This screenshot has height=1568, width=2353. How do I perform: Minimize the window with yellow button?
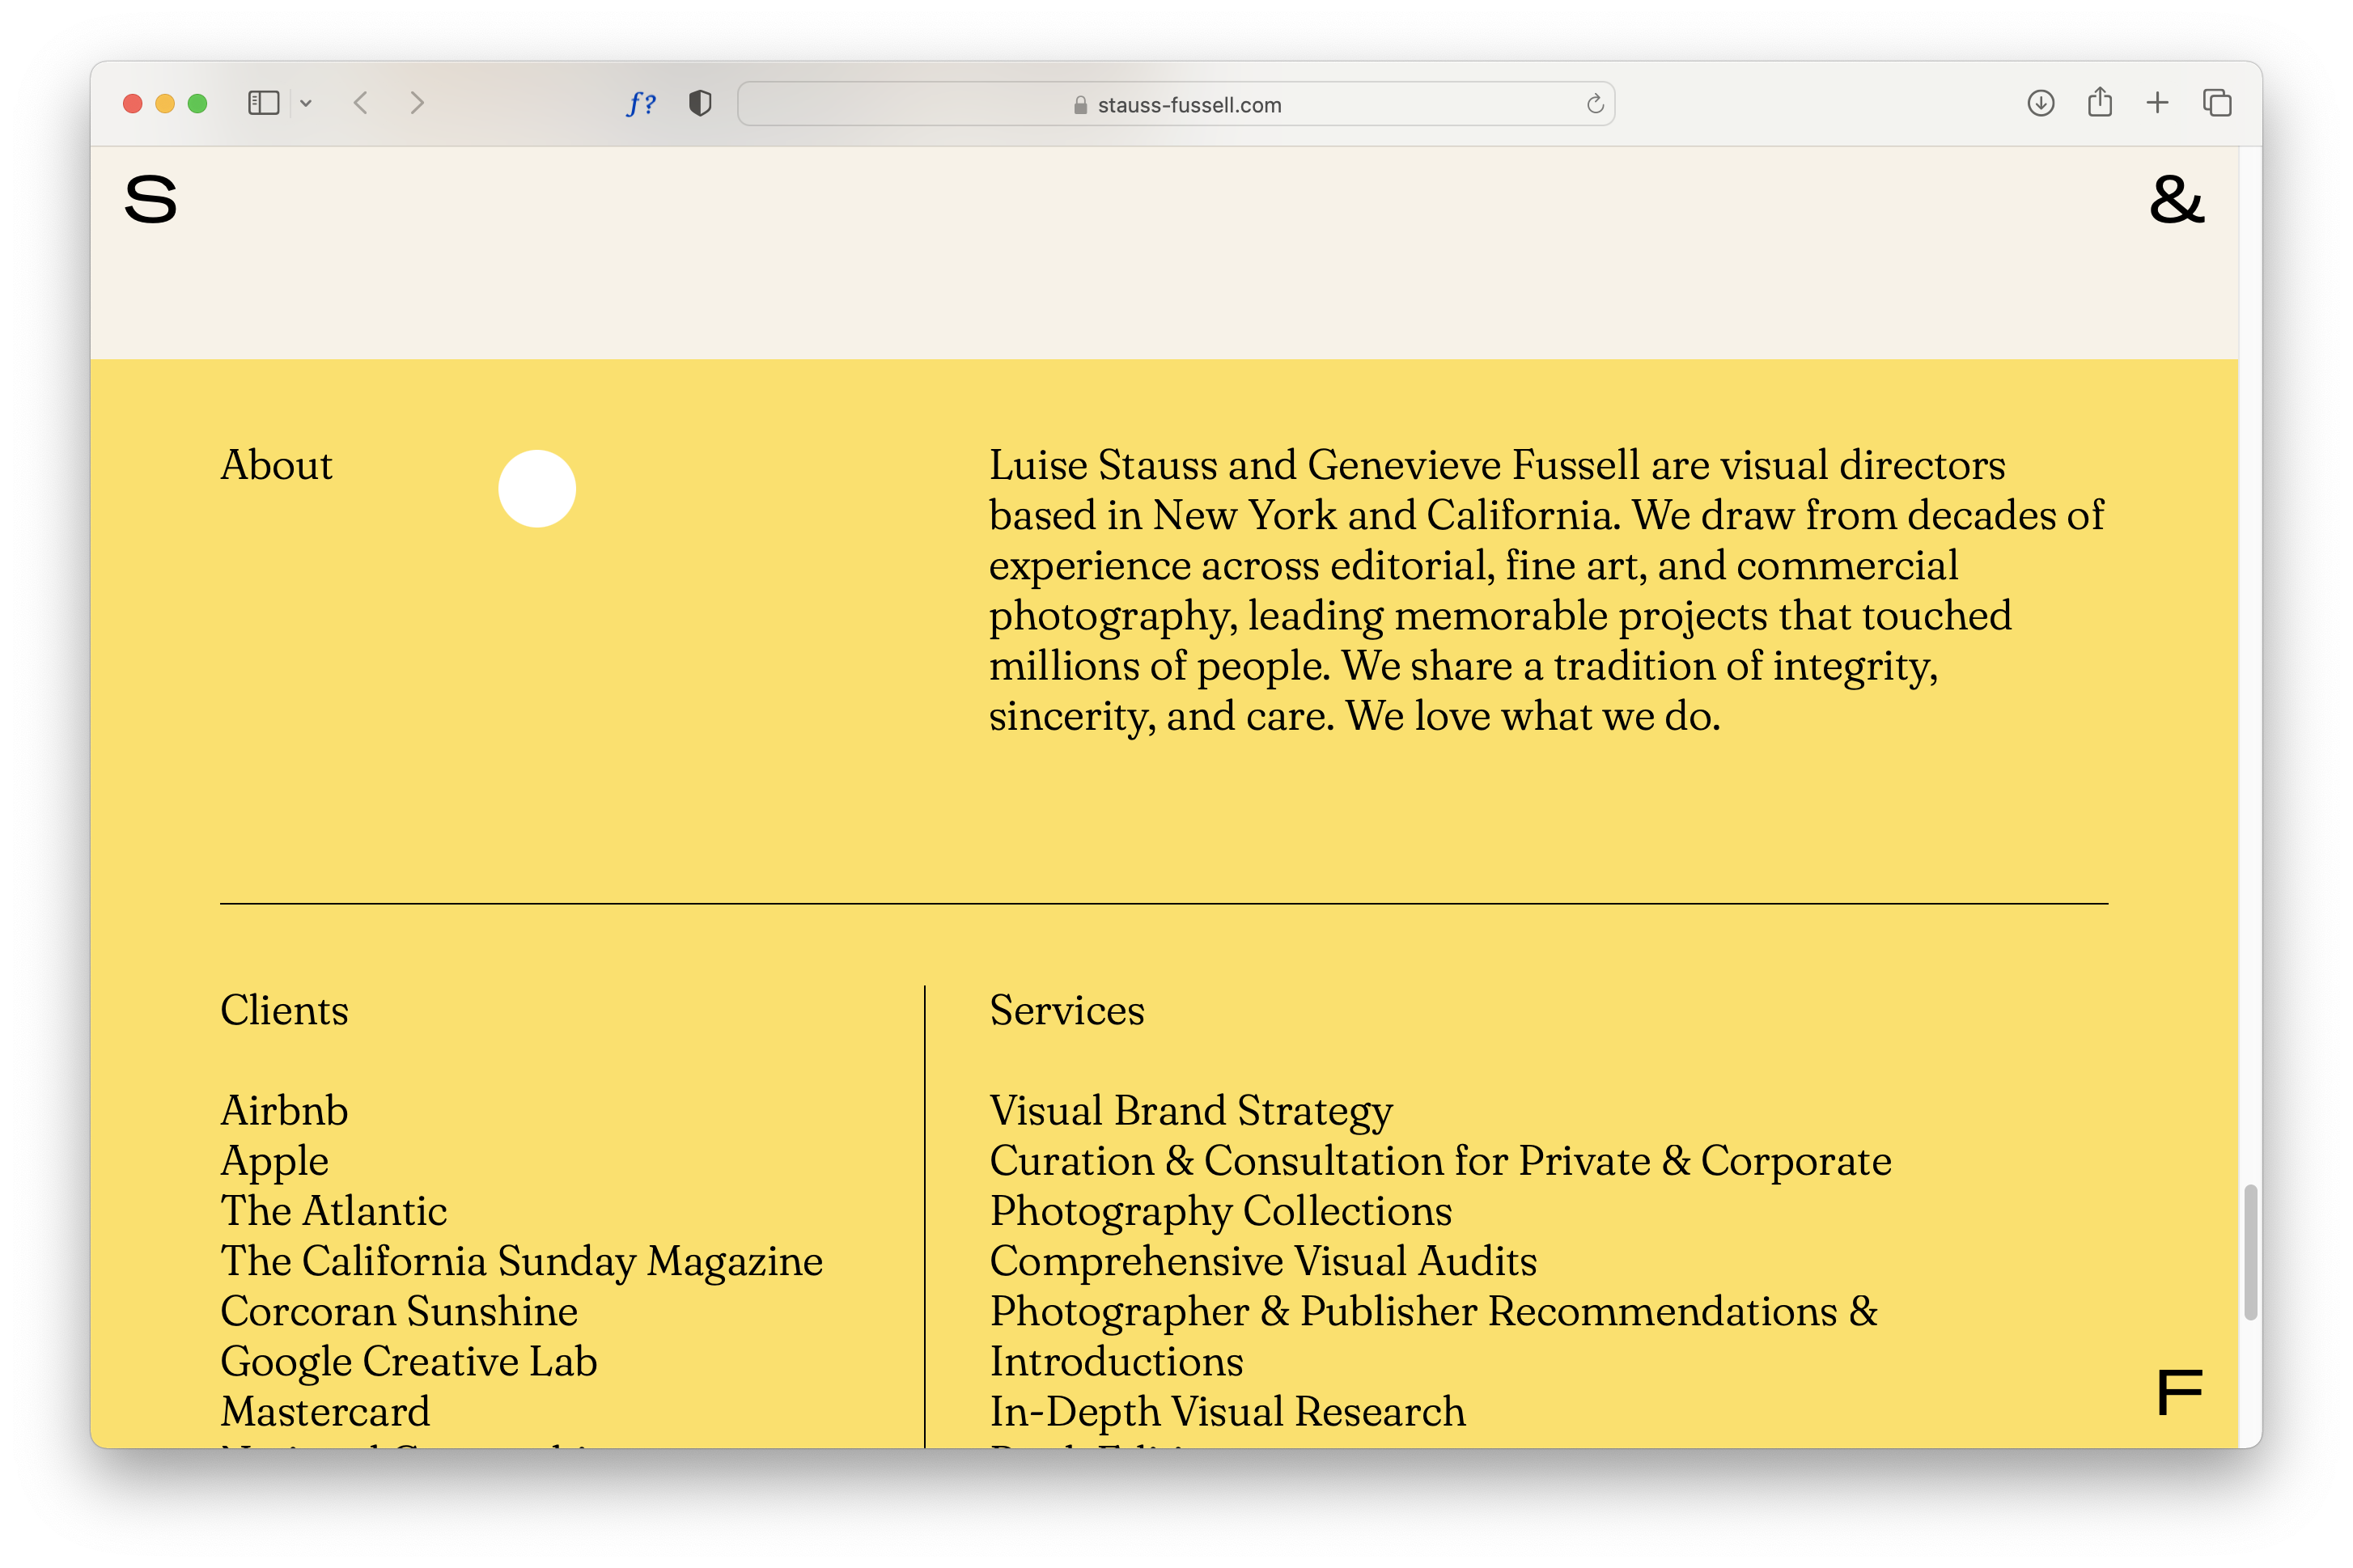pyautogui.click(x=165, y=103)
